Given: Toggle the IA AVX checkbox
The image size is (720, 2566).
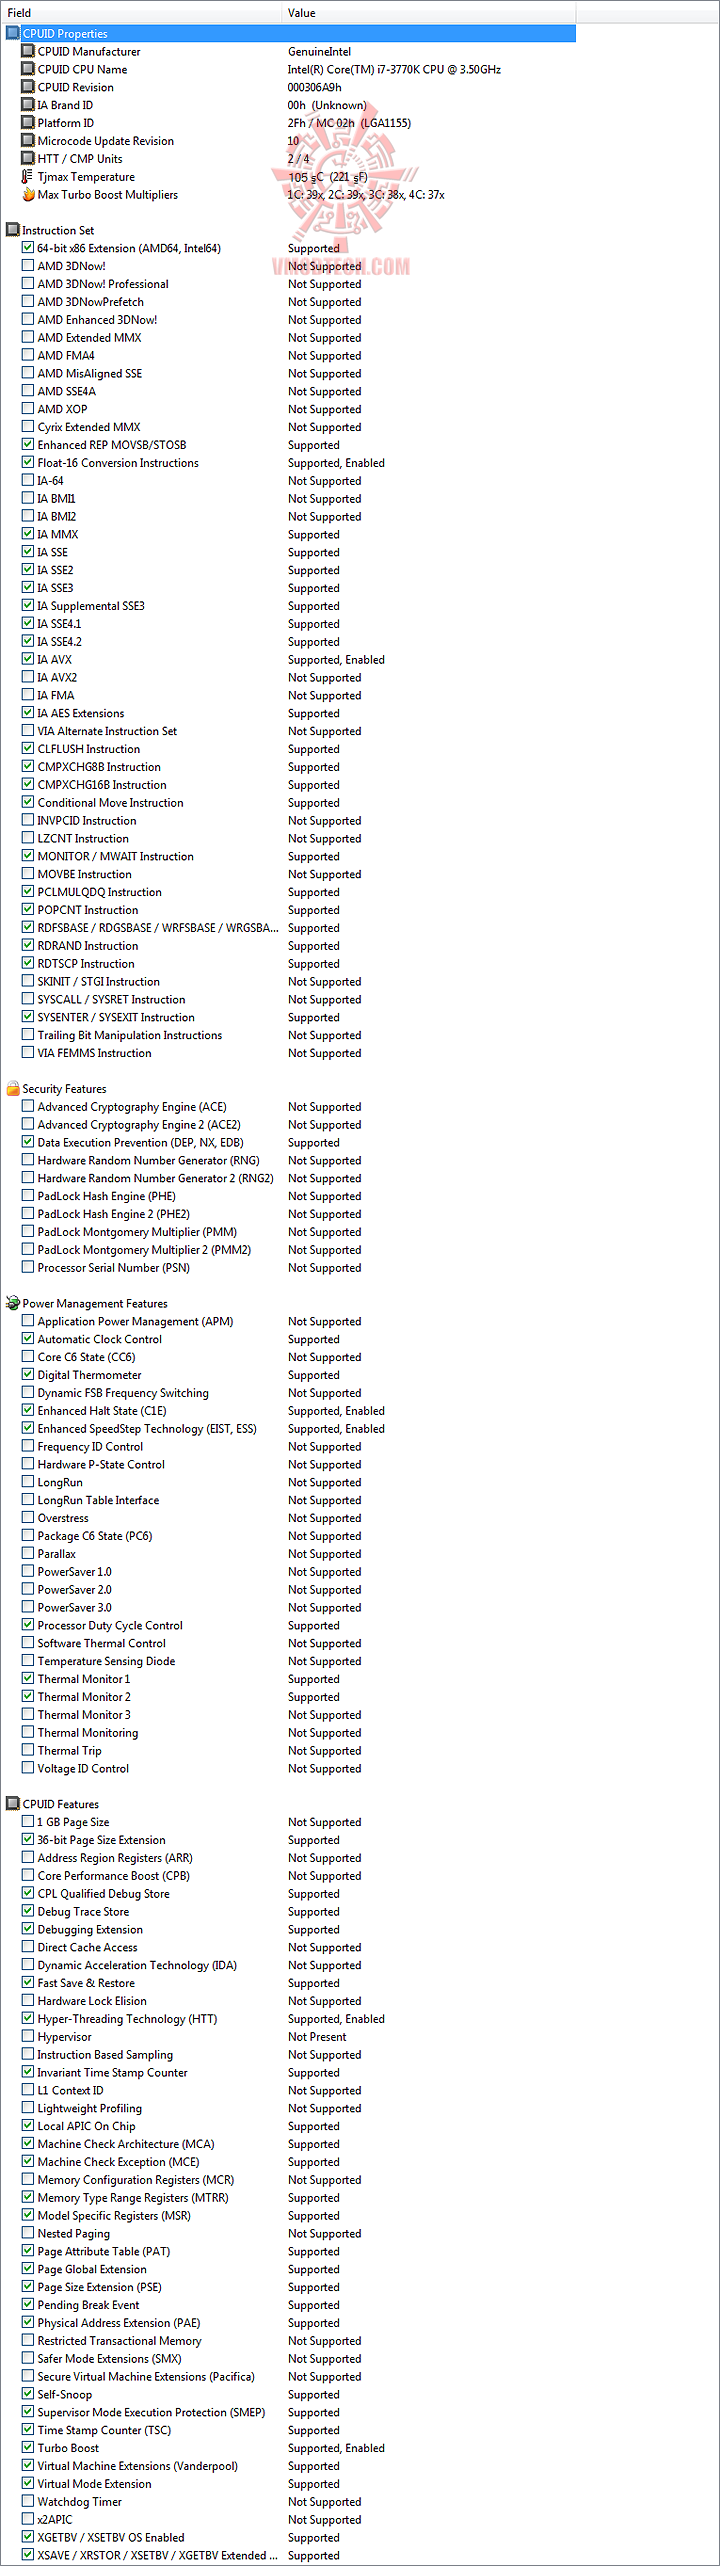Looking at the screenshot, I should (x=28, y=660).
